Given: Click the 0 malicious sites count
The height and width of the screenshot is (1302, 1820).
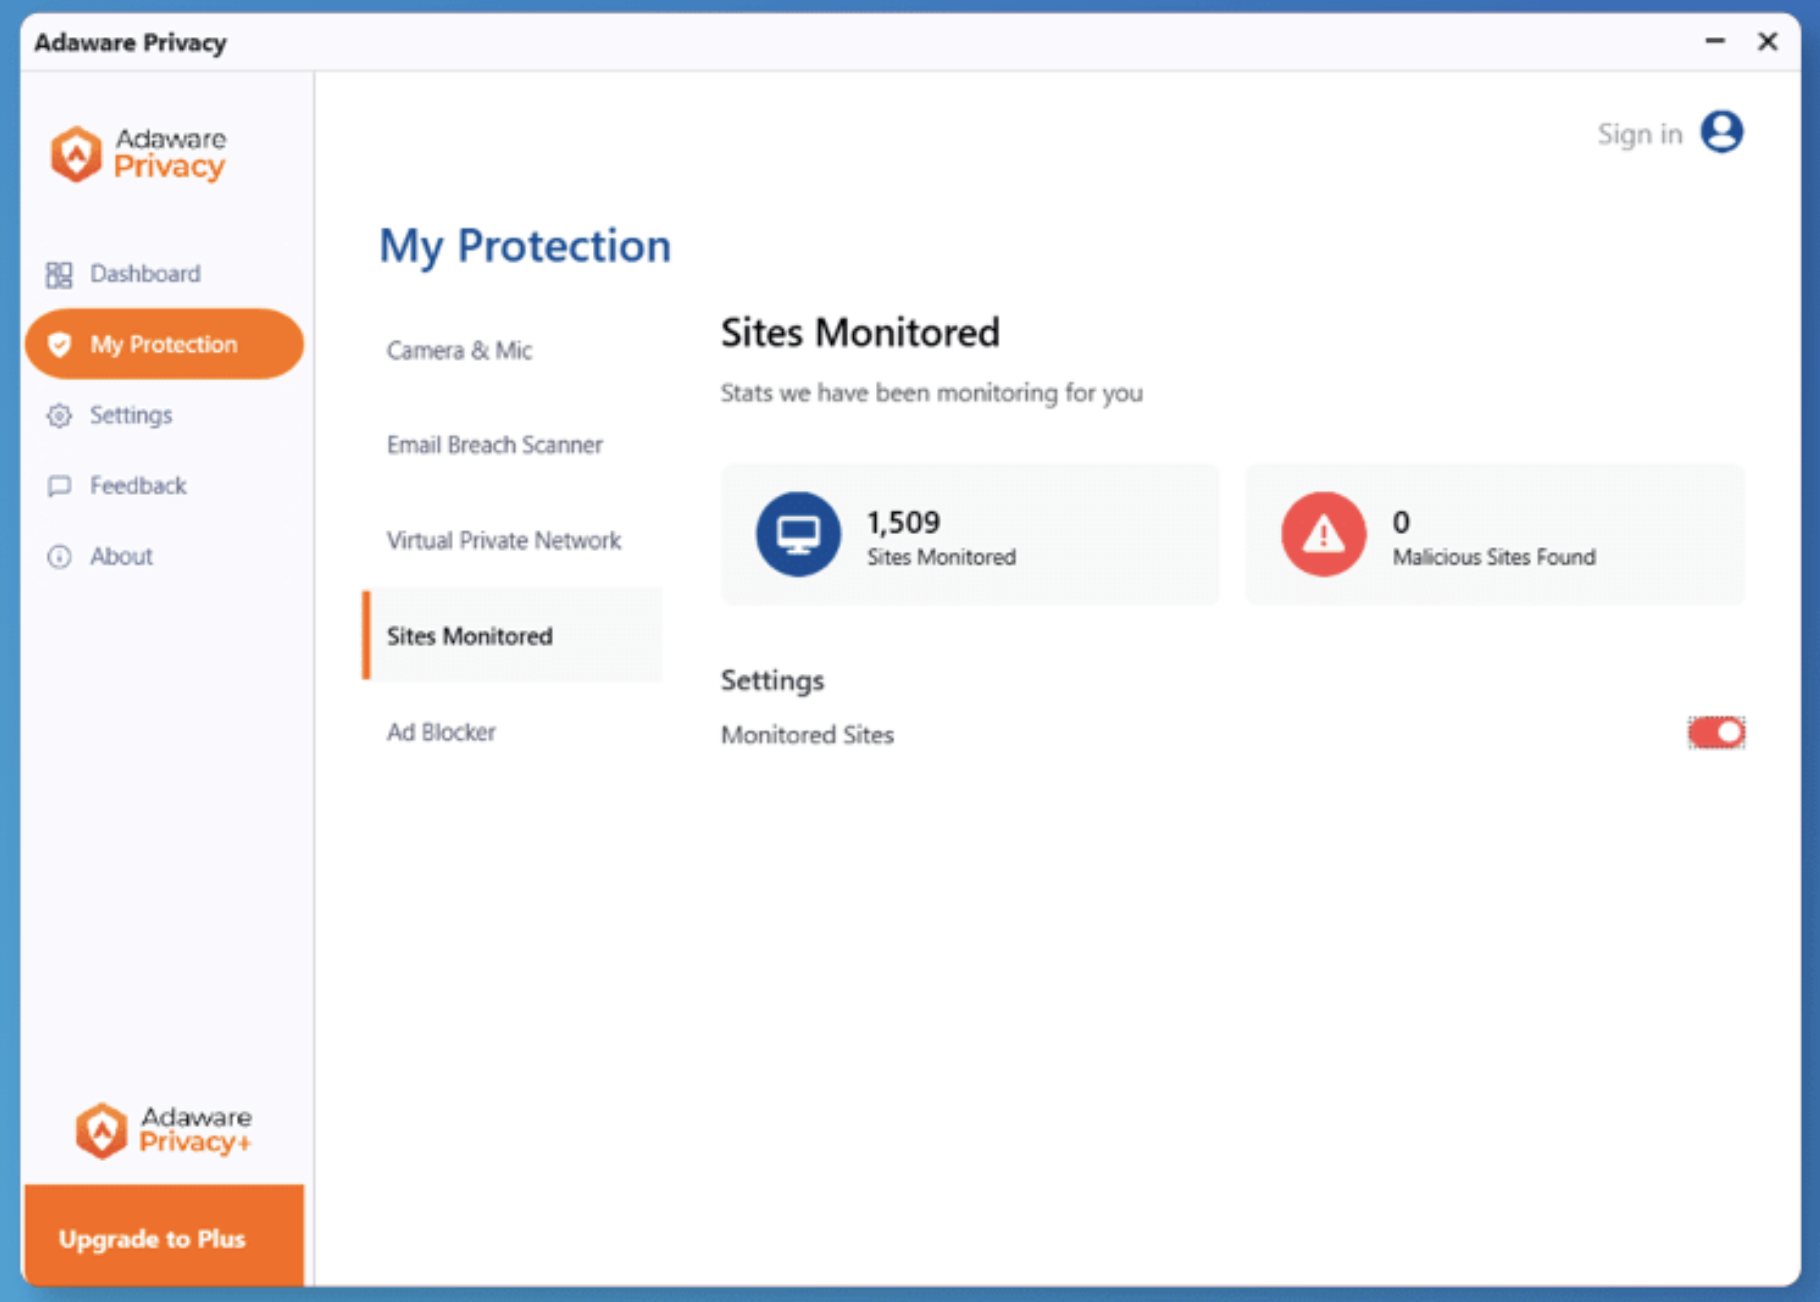Looking at the screenshot, I should click(x=1401, y=521).
